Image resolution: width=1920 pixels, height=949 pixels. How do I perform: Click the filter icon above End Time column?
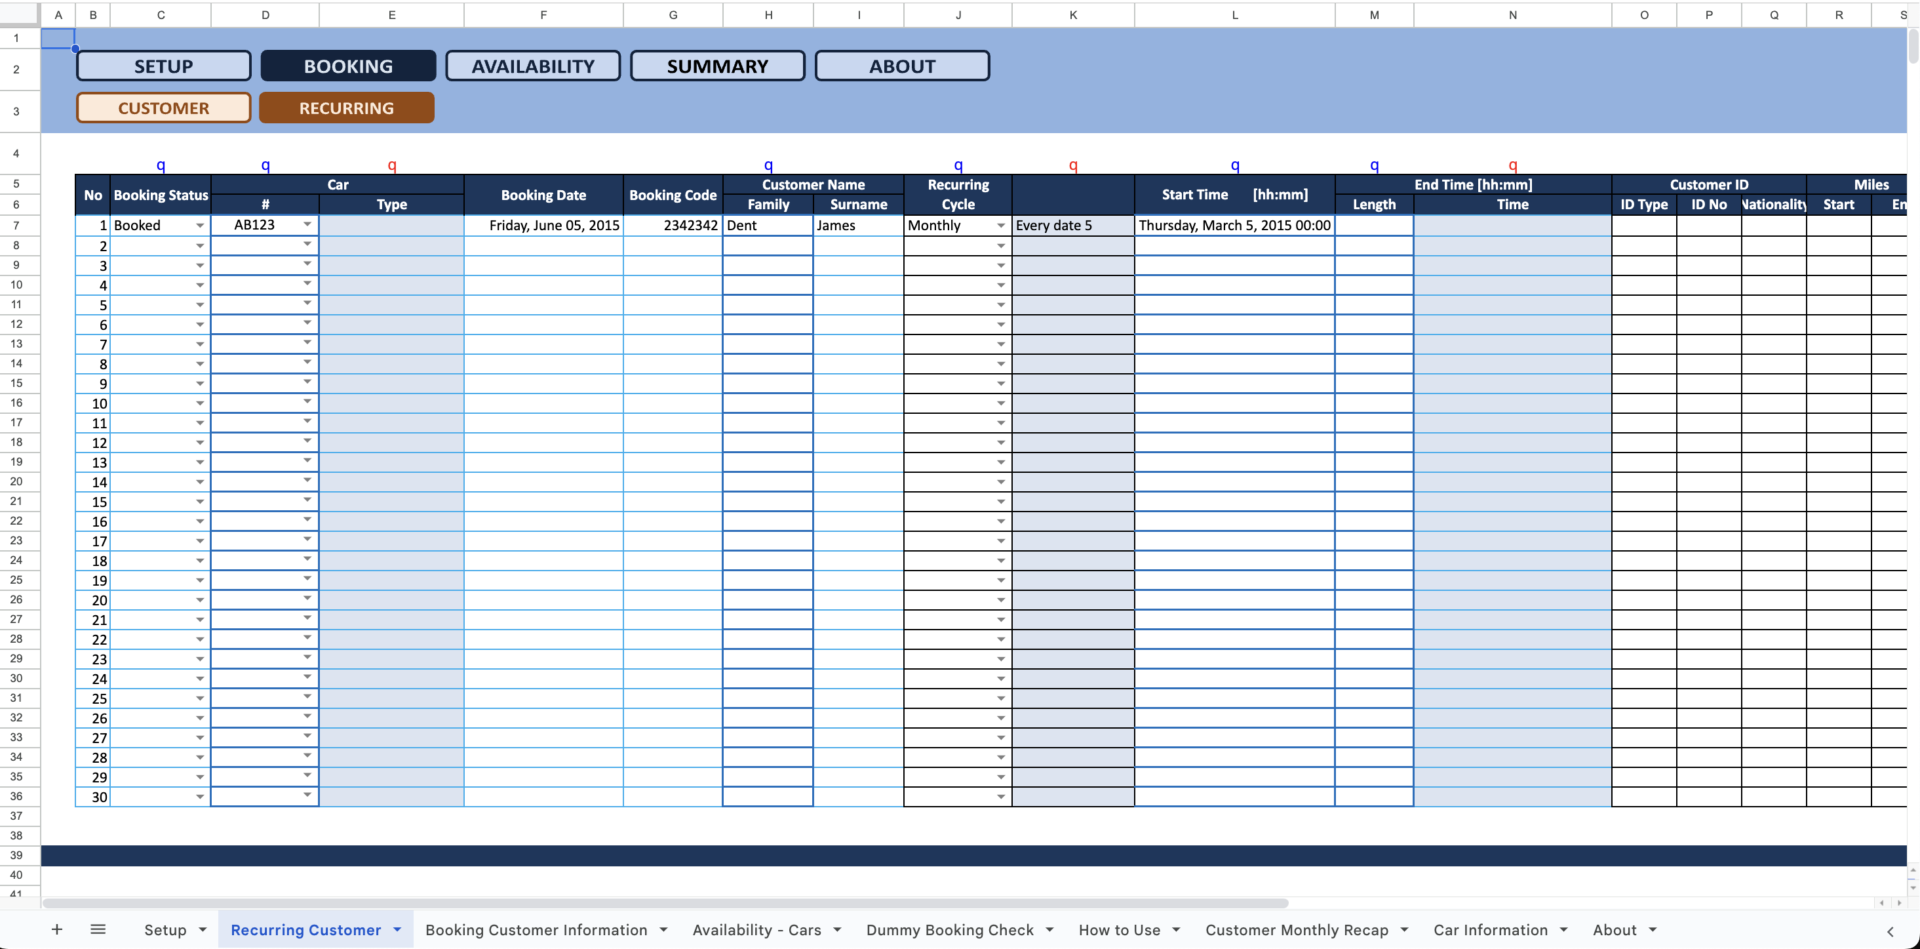tap(1374, 165)
